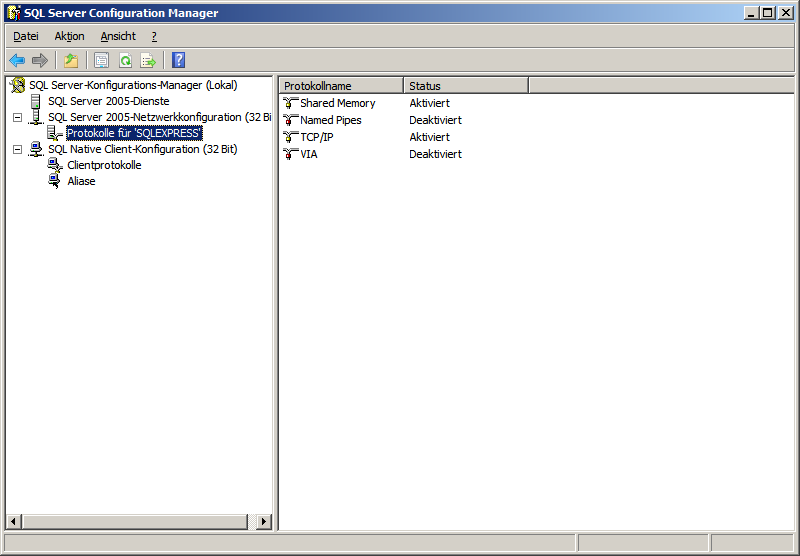Sort by the Status column header

click(465, 86)
